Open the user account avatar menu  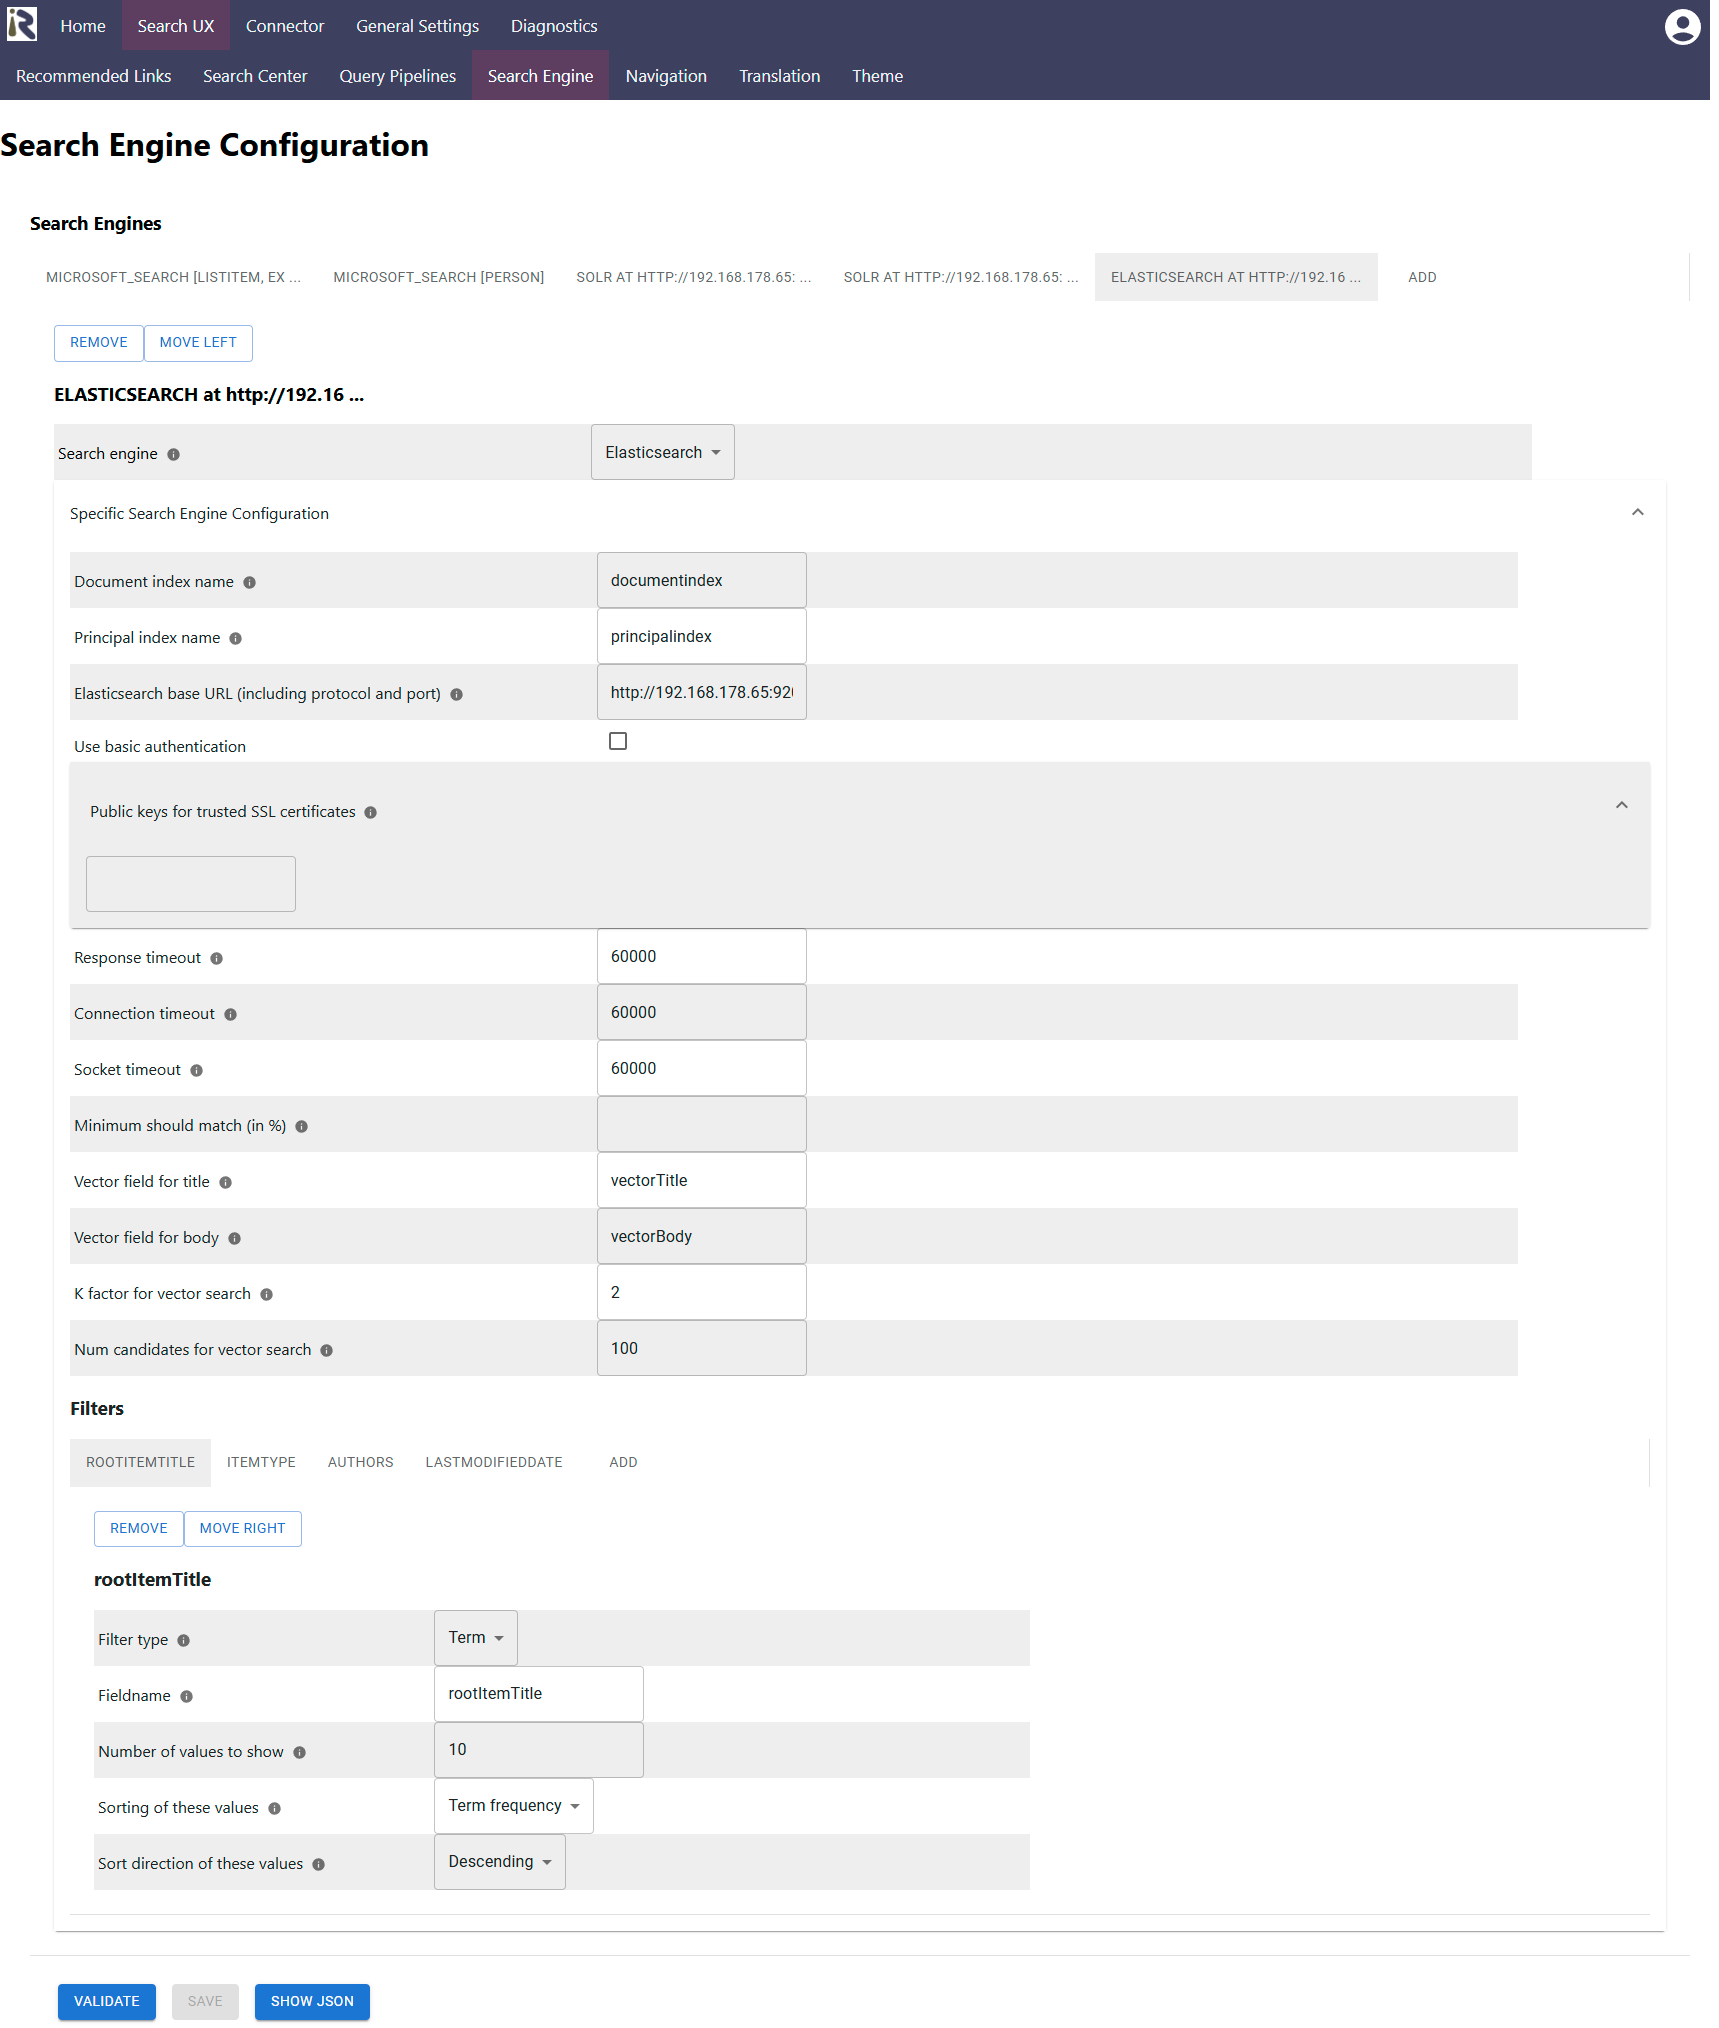coord(1682,27)
